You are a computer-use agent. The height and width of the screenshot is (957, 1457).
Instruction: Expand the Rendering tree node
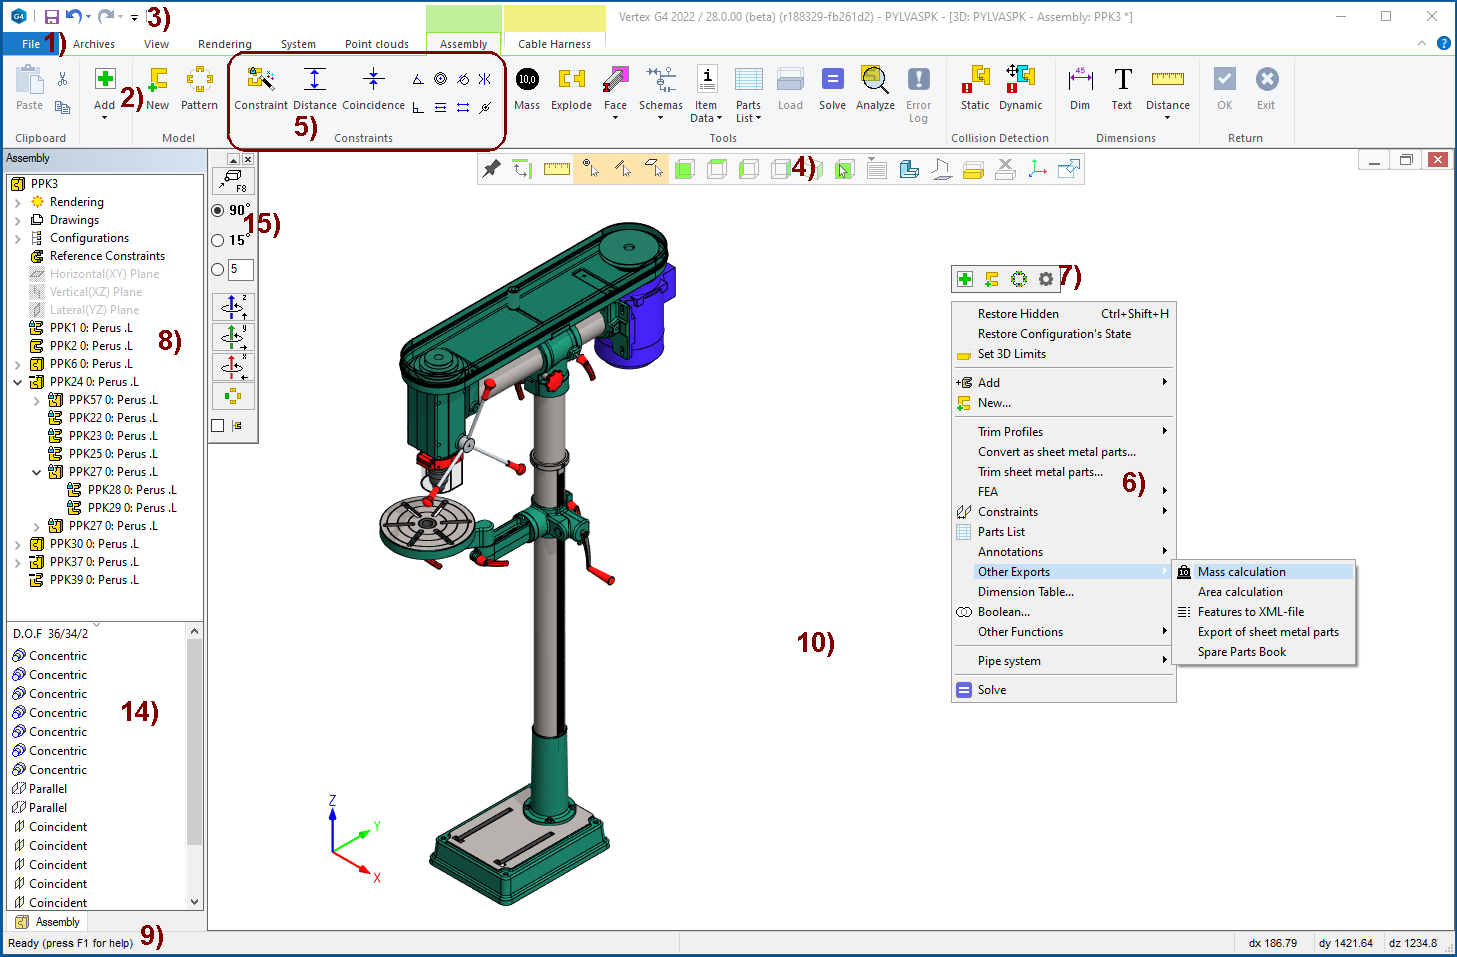[x=18, y=202]
